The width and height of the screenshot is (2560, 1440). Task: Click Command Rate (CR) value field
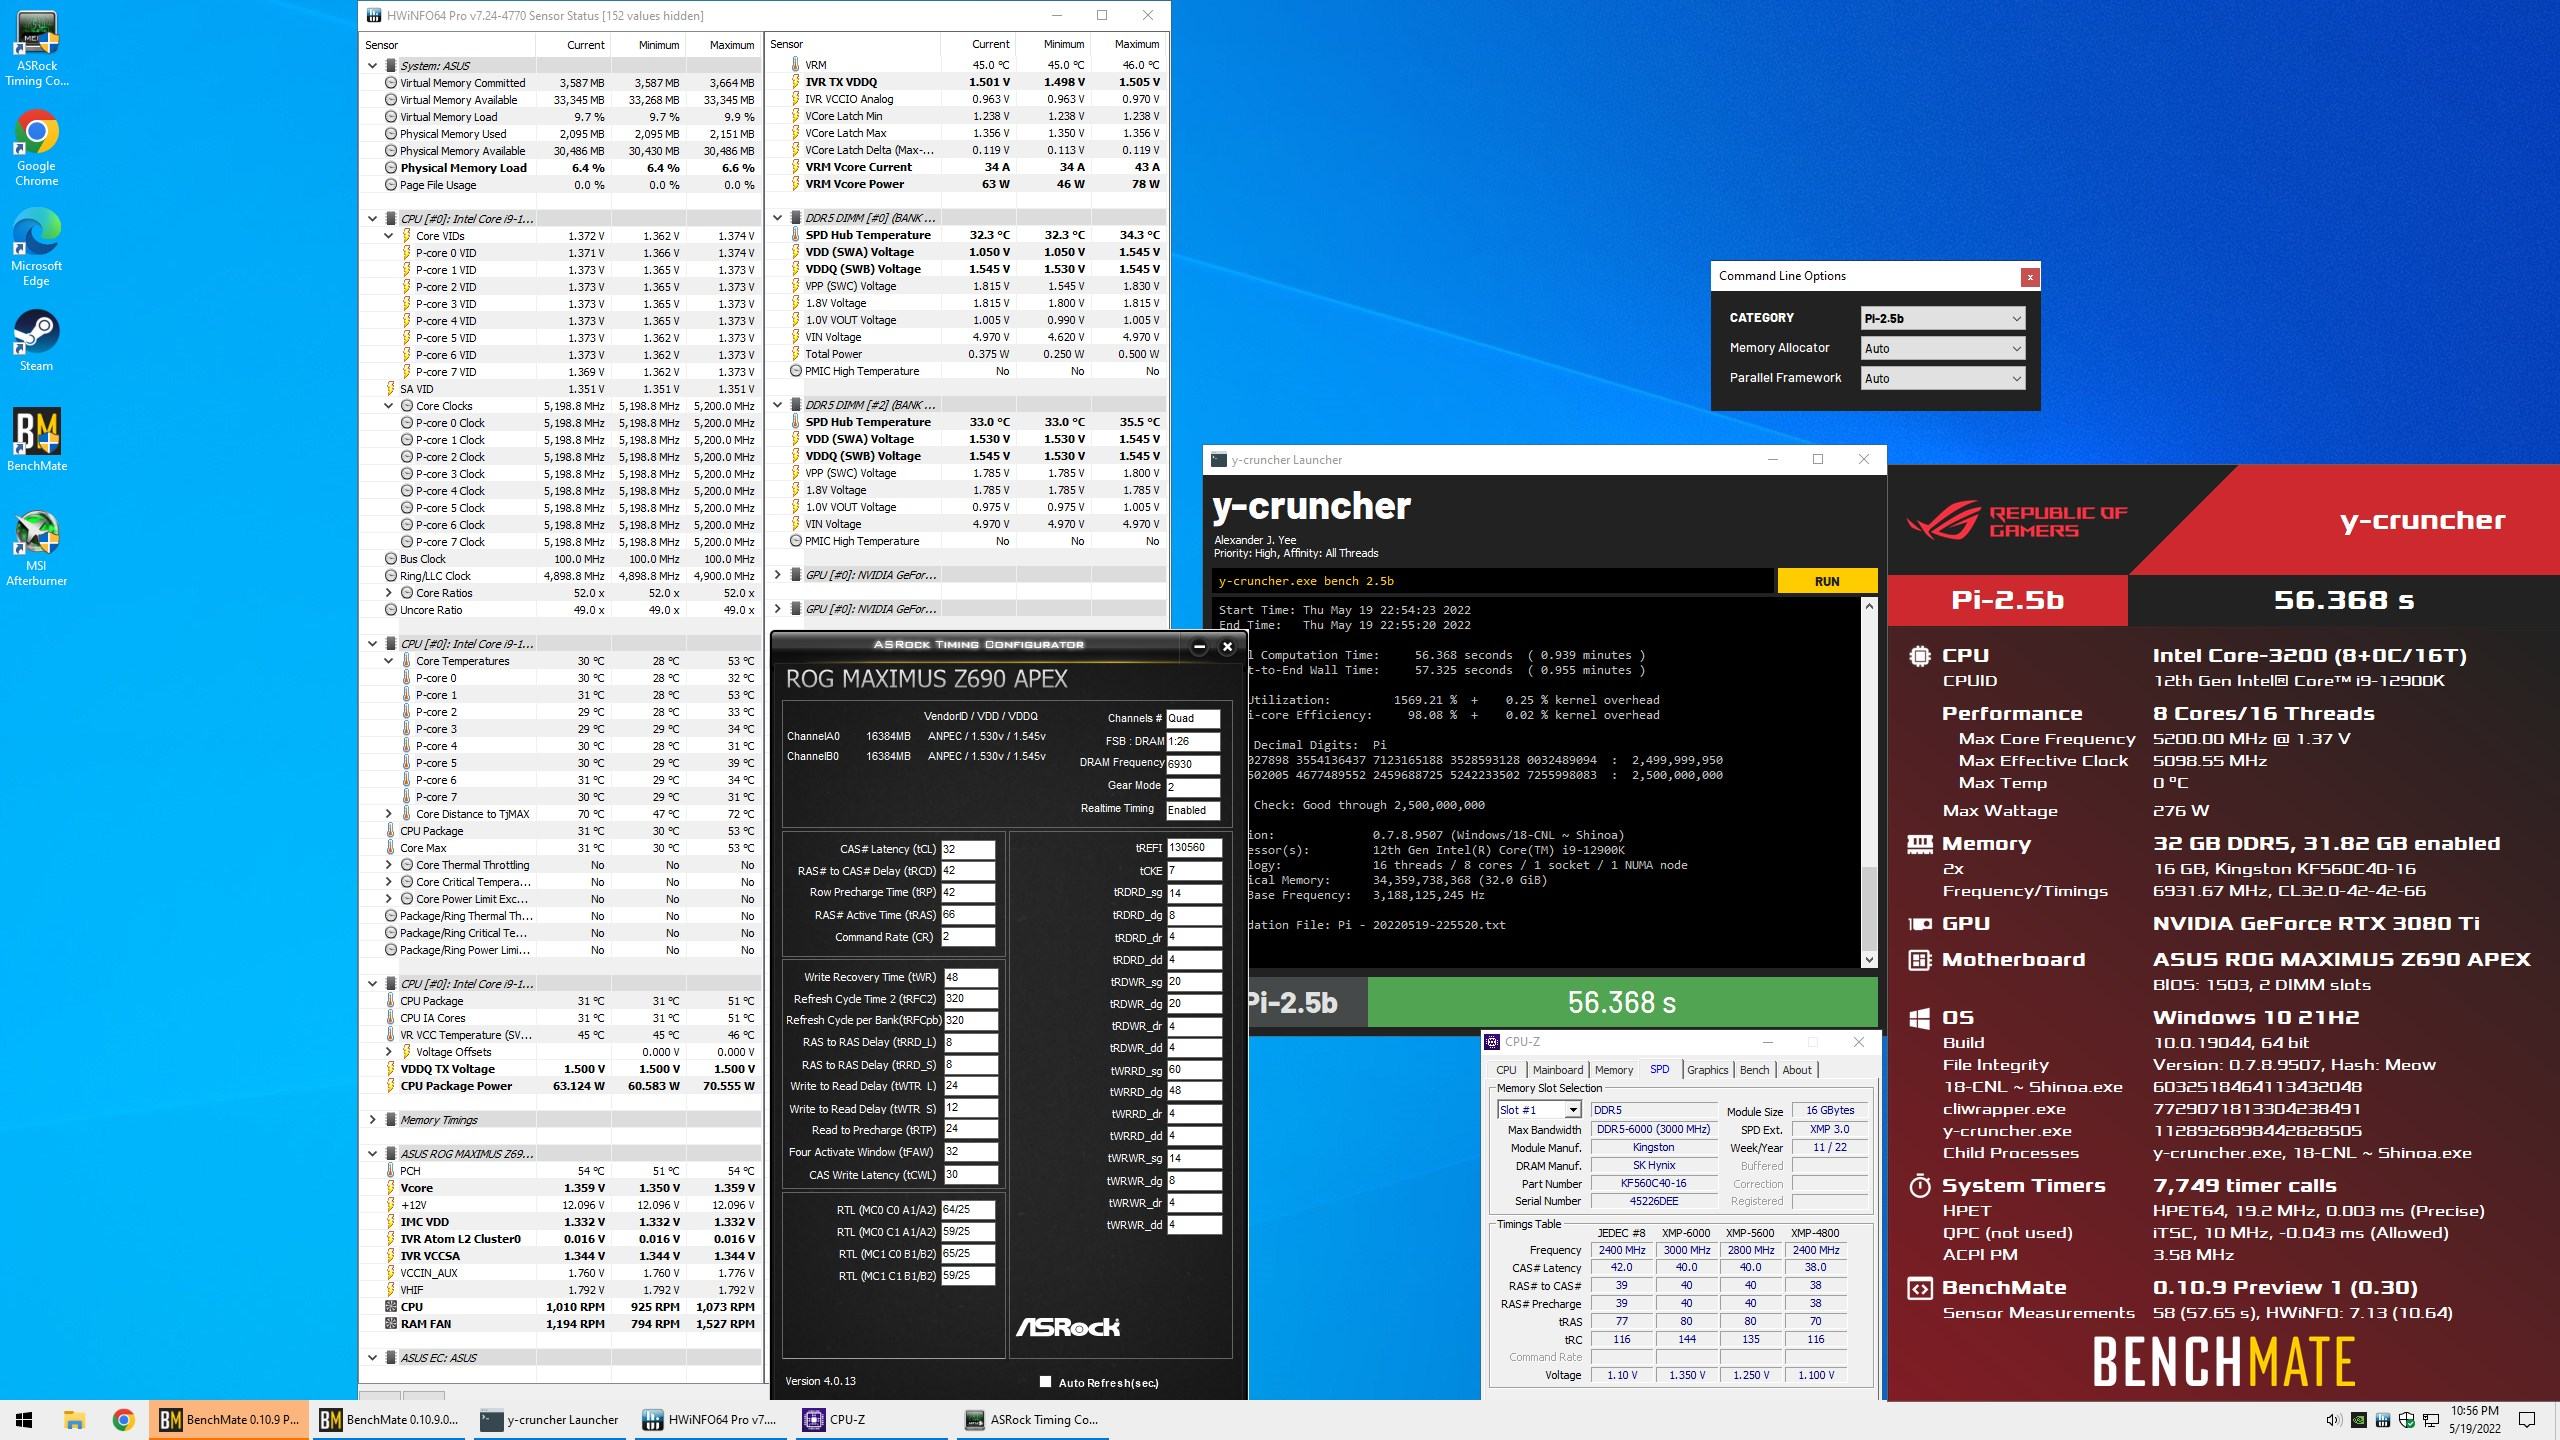pos(967,937)
